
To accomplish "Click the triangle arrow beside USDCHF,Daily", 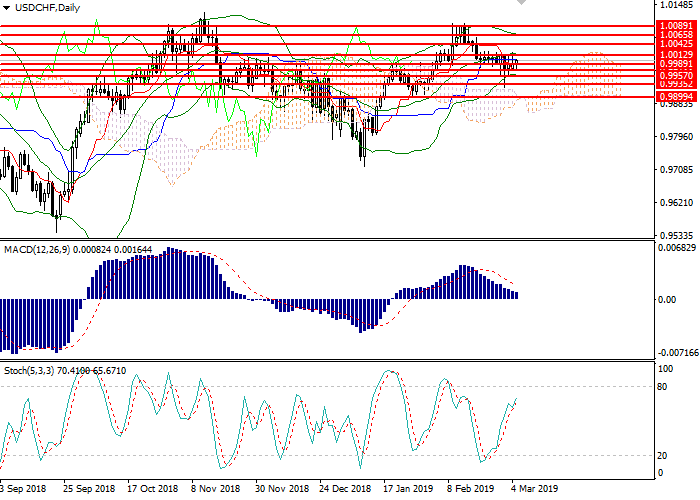I will point(8,8).
